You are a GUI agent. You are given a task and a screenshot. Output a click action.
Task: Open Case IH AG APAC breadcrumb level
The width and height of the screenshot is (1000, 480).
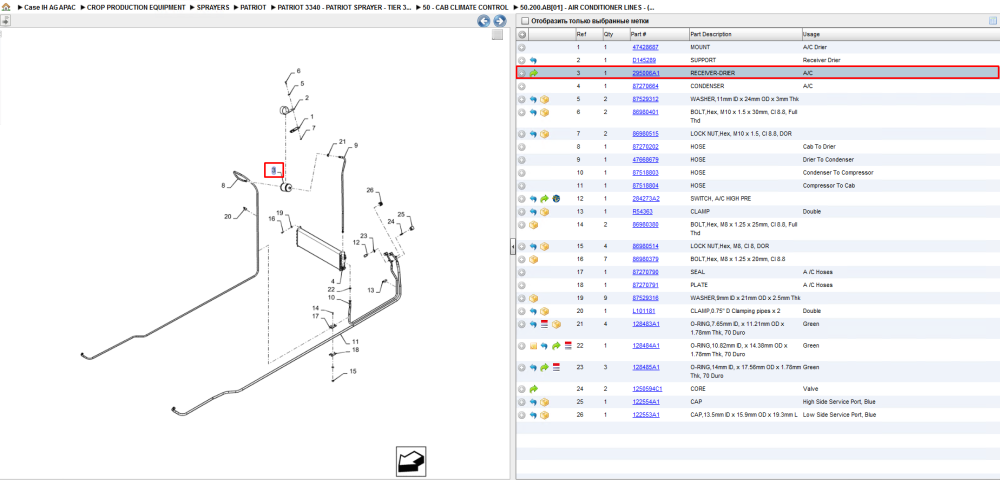(50, 8)
